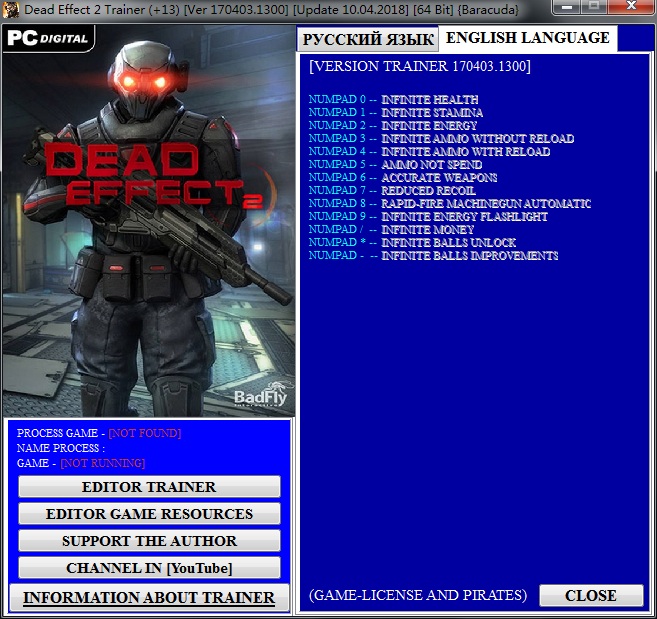Click the PC DIGITAL badge on the cover
Image resolution: width=657 pixels, height=619 pixels.
tap(48, 39)
